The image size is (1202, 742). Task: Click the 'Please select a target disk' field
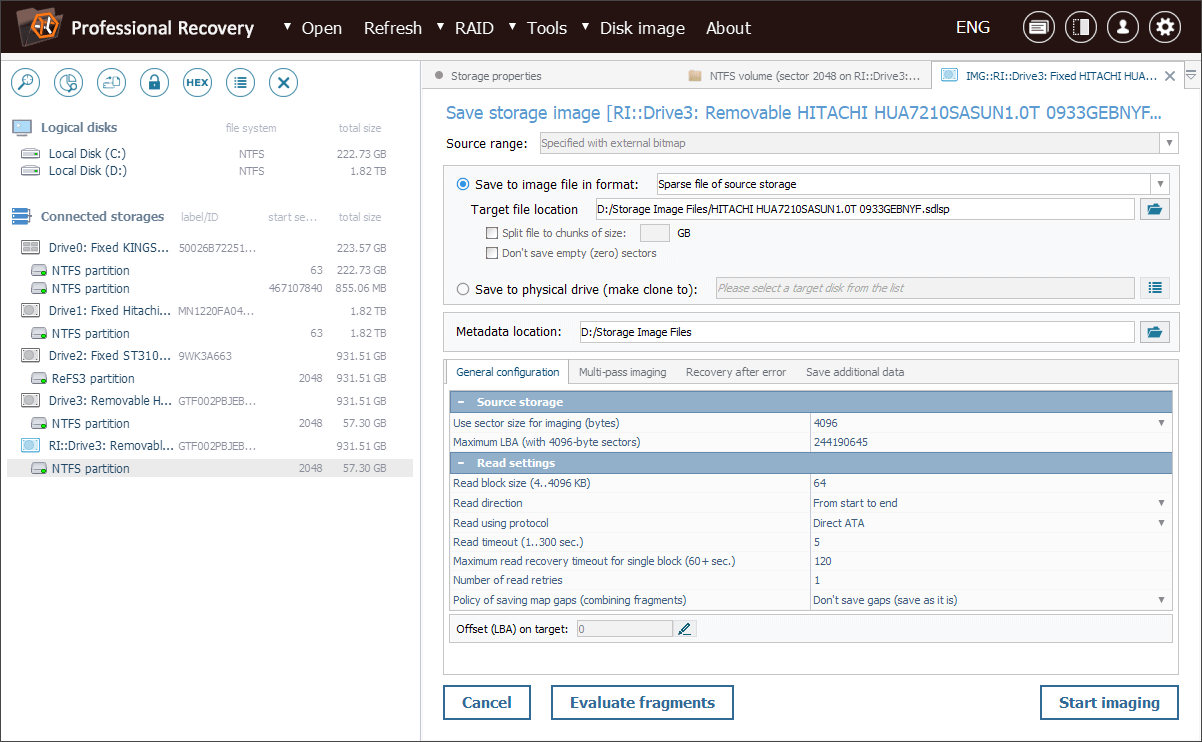pyautogui.click(x=925, y=288)
